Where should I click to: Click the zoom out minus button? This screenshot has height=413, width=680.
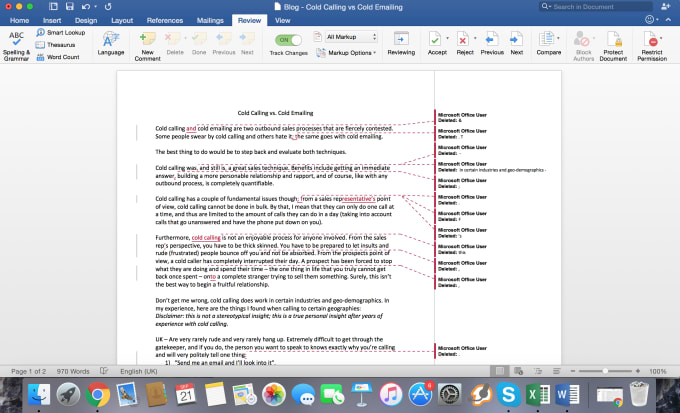coord(572,371)
